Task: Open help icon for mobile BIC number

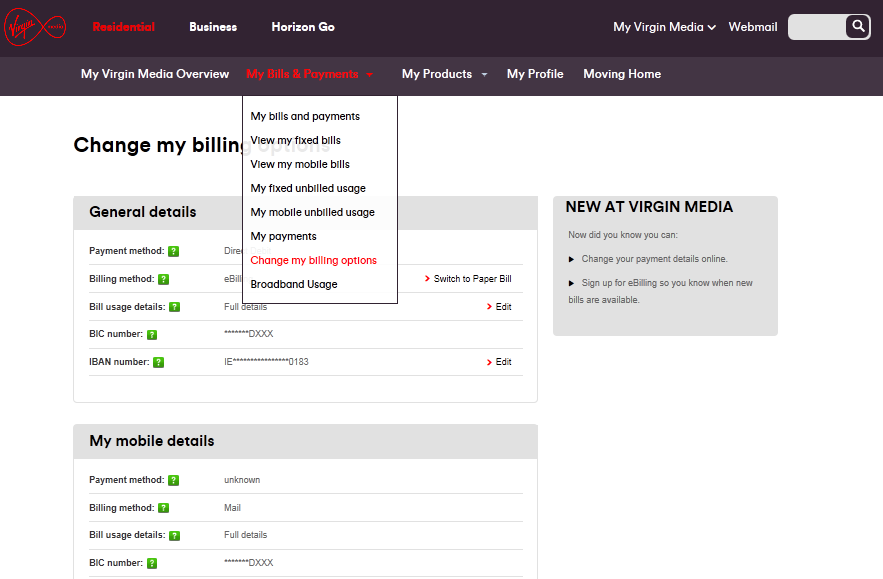Action: 152,563
